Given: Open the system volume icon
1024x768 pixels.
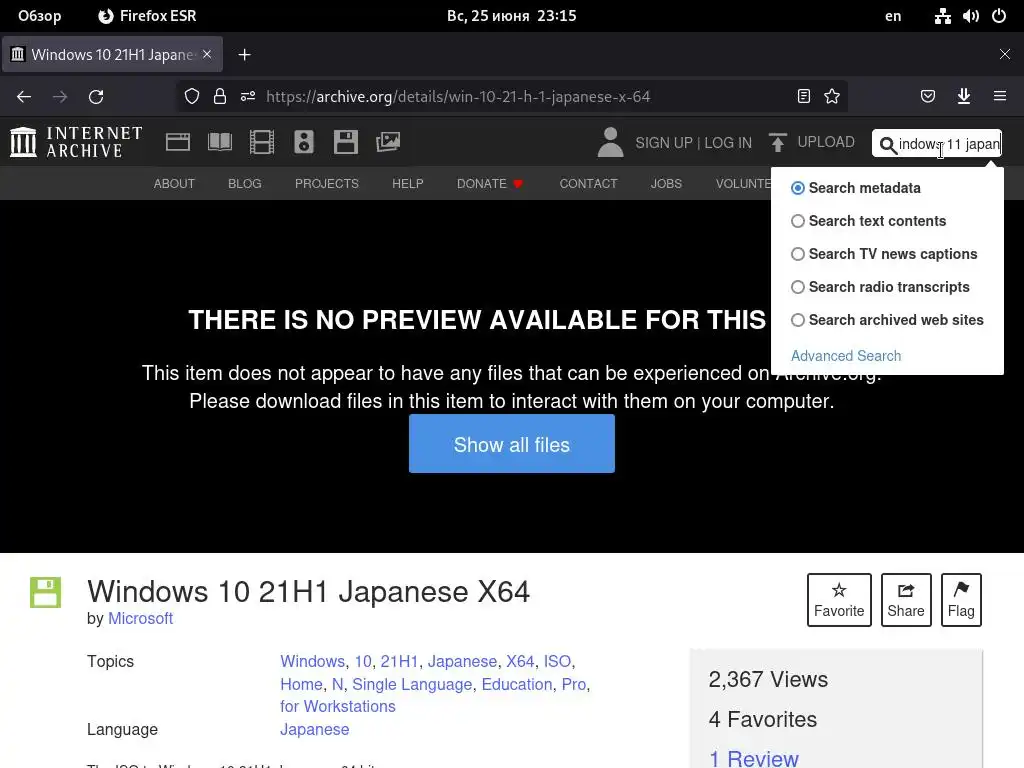Looking at the screenshot, I should click(971, 16).
